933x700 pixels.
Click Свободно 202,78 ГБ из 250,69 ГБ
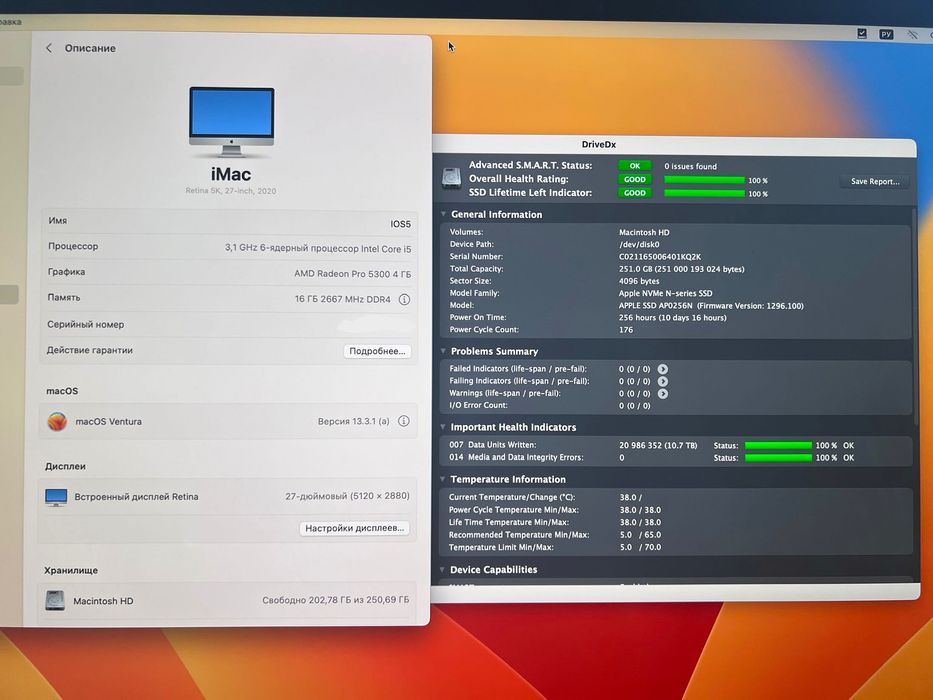[336, 600]
